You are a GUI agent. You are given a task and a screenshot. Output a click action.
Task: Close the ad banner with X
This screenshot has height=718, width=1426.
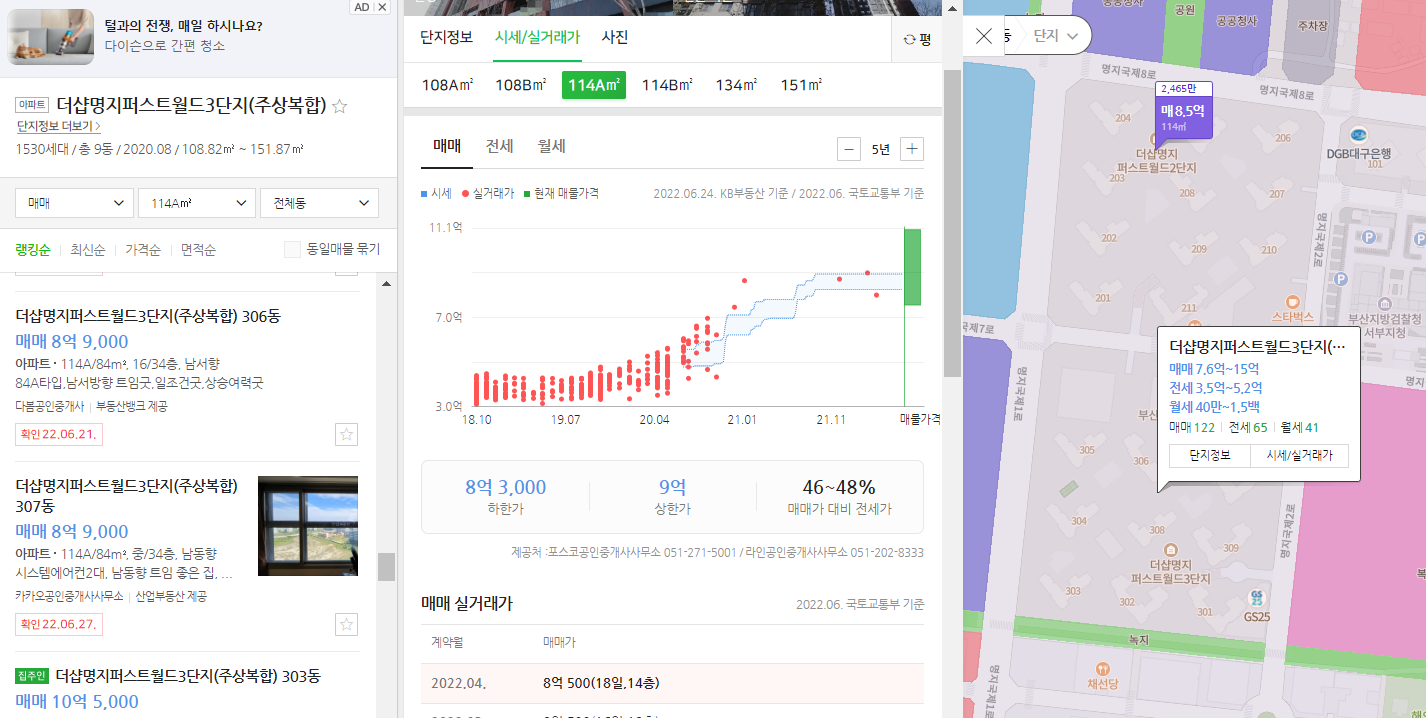(383, 7)
